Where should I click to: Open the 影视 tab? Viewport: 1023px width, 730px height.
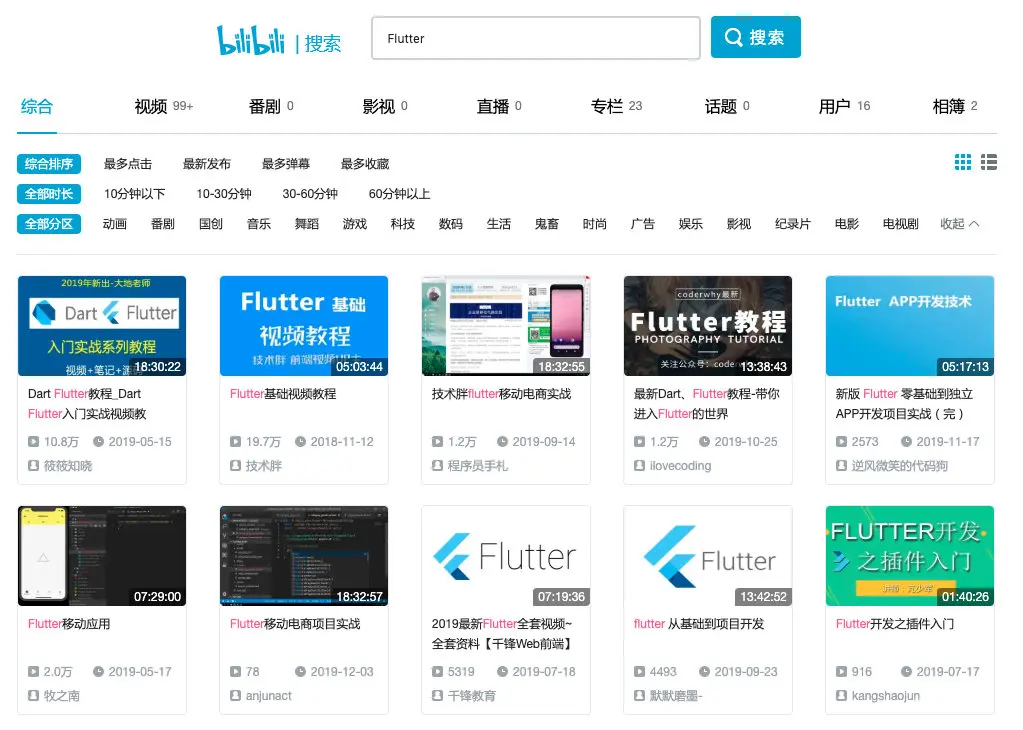[x=385, y=106]
